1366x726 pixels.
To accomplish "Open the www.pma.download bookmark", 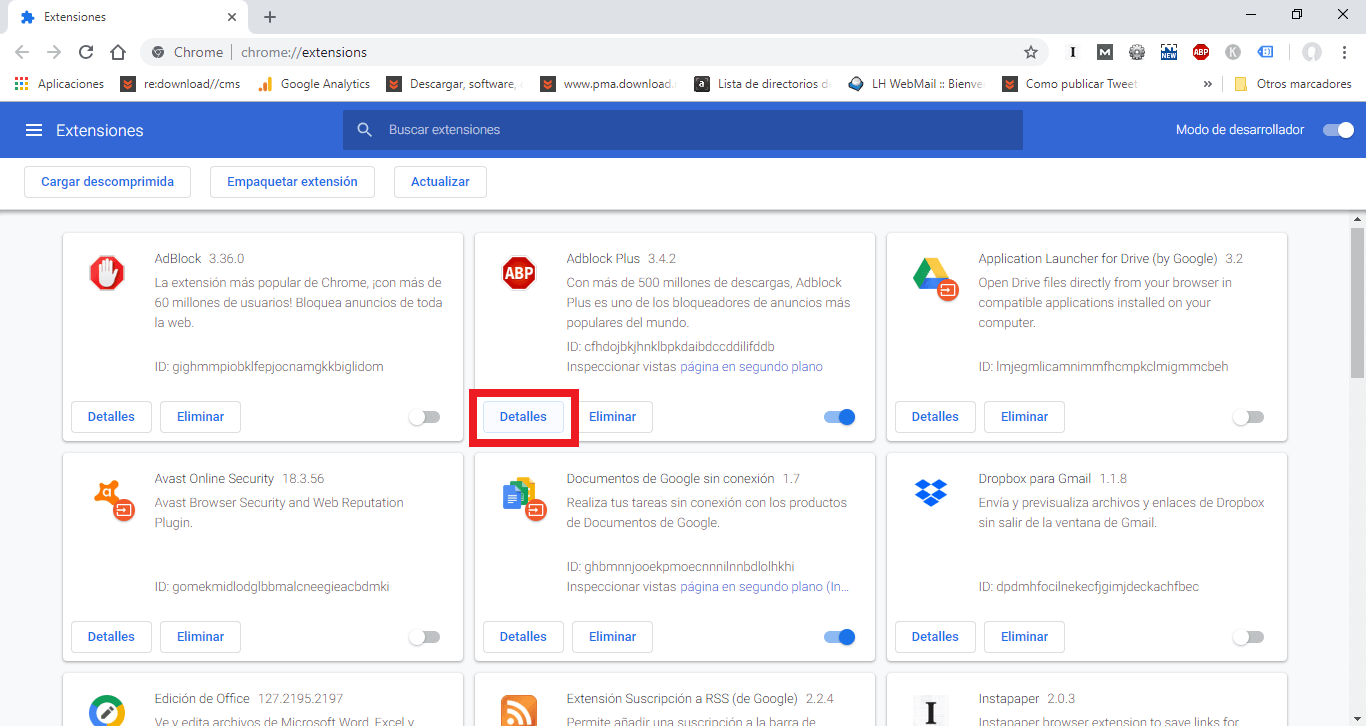I will tap(609, 84).
